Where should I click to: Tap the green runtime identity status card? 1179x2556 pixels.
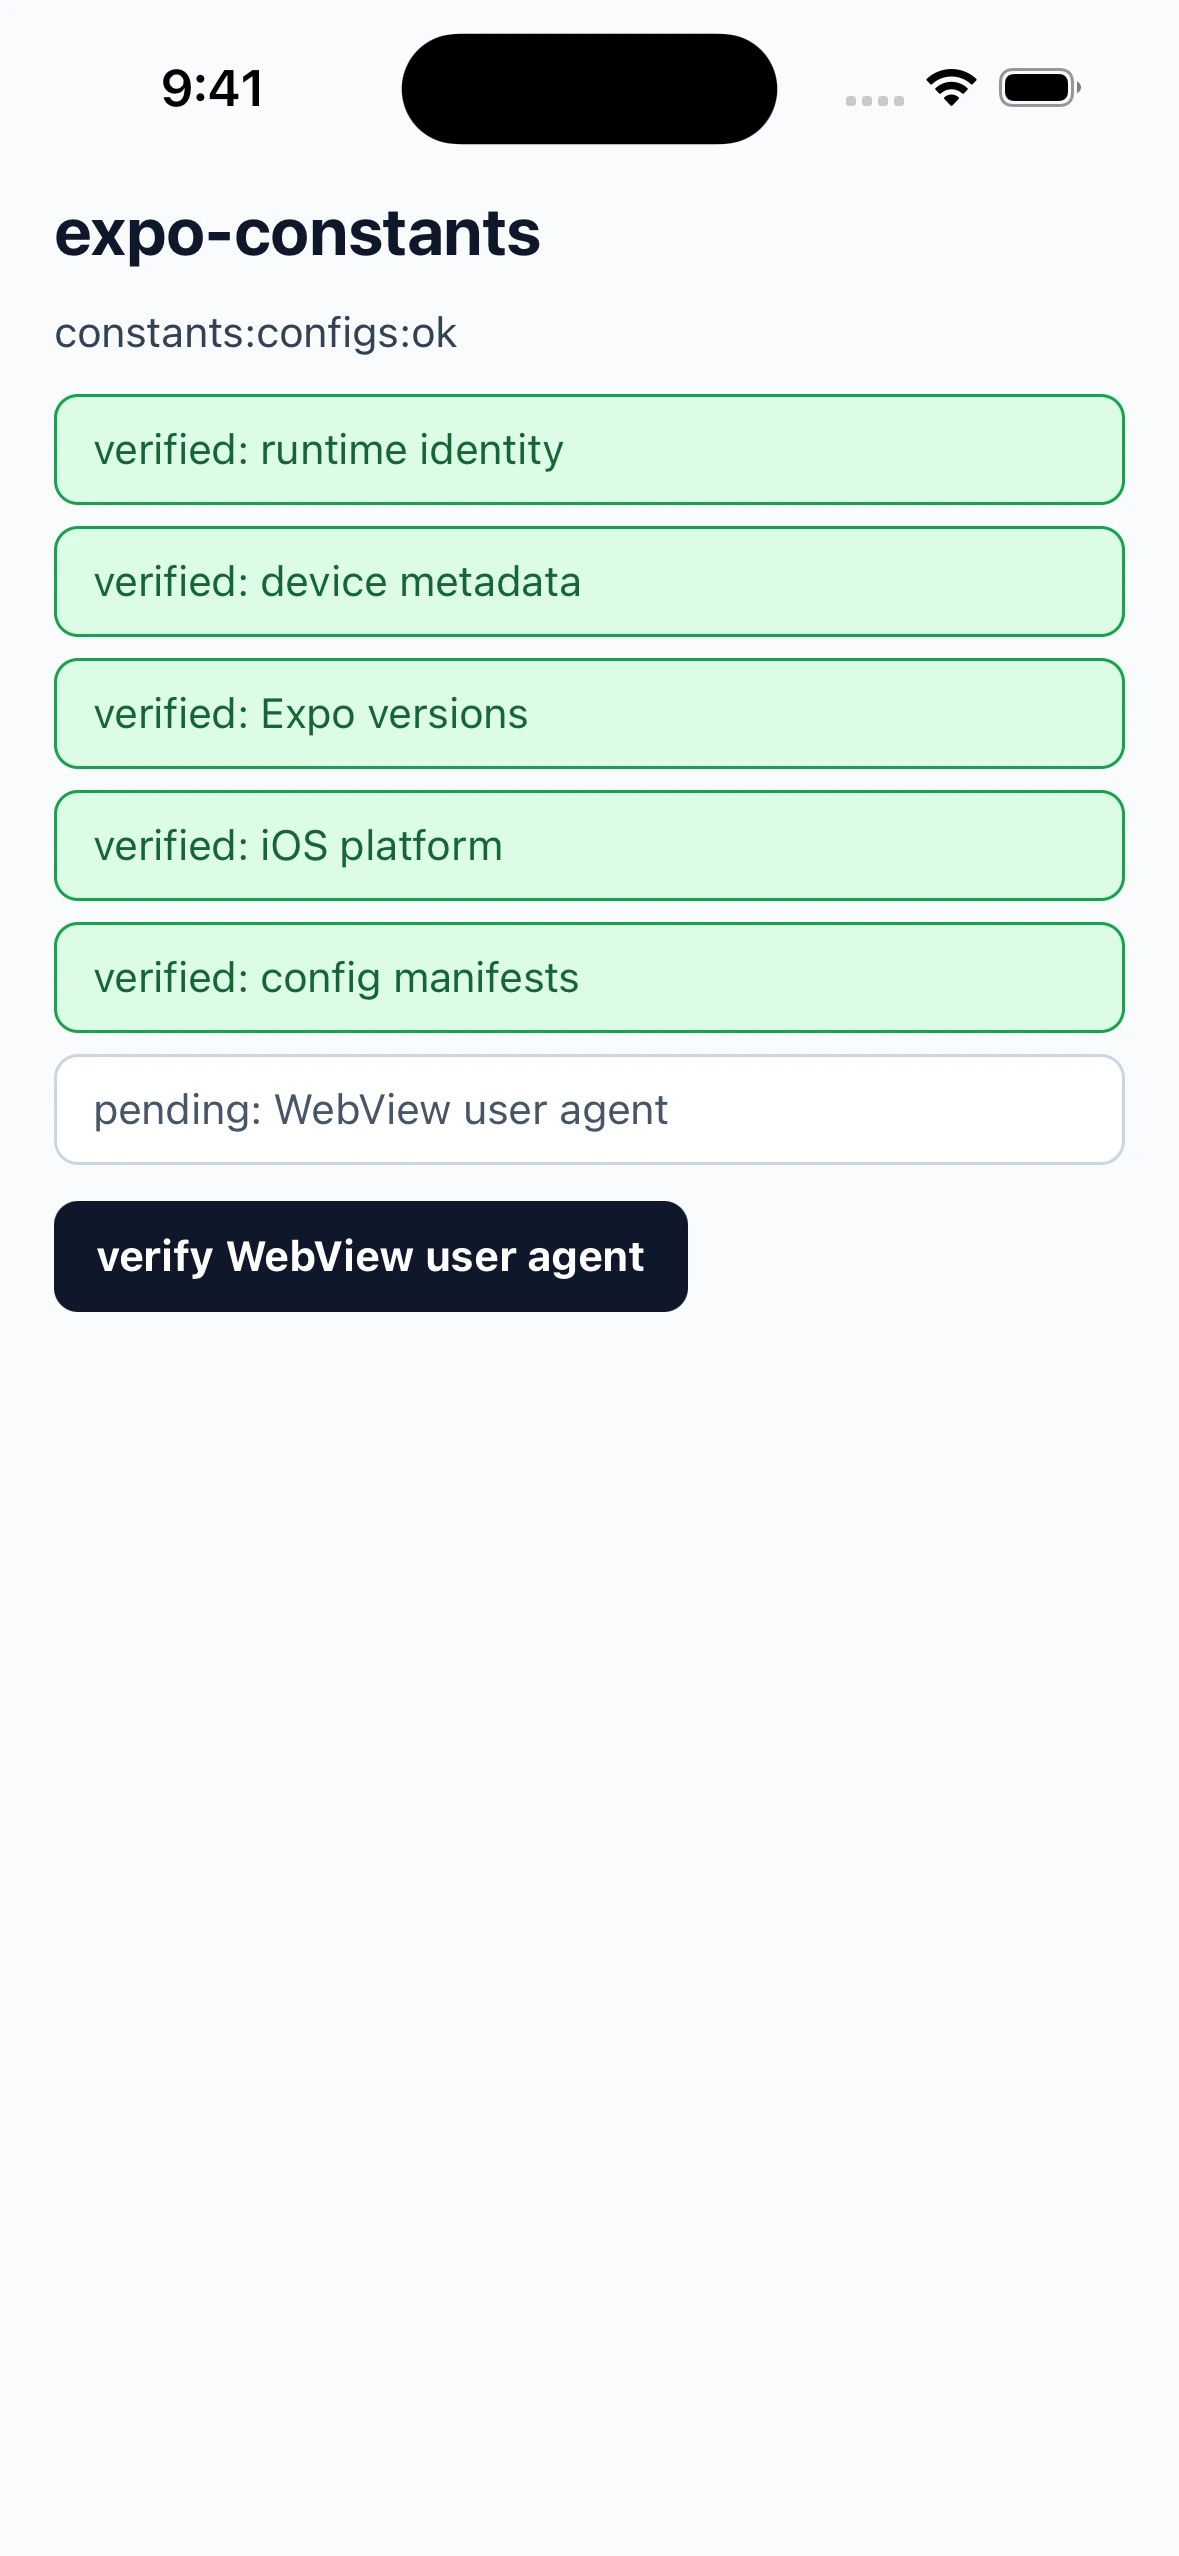coord(589,450)
